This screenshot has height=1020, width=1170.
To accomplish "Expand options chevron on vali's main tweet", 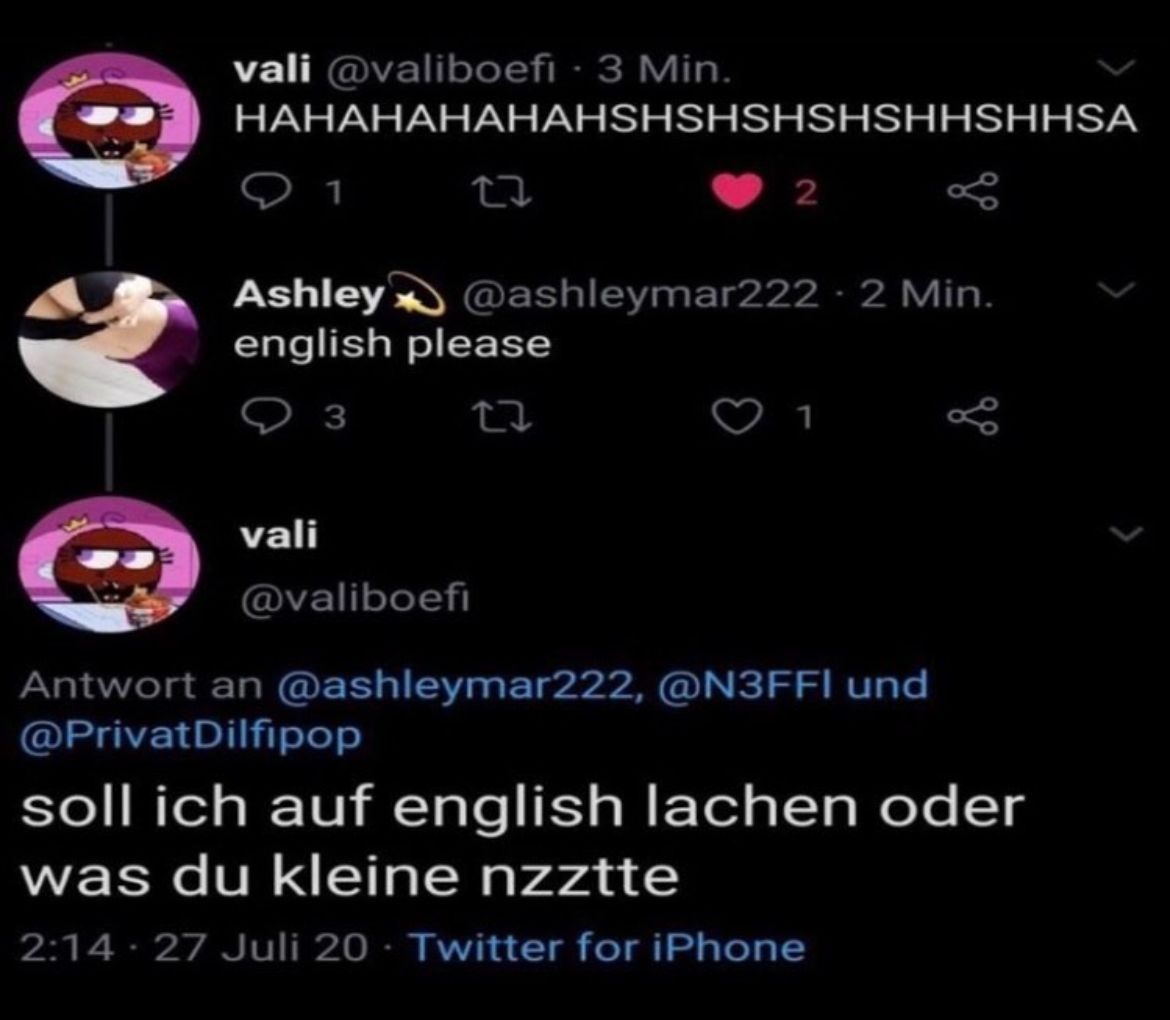I will click(1126, 533).
